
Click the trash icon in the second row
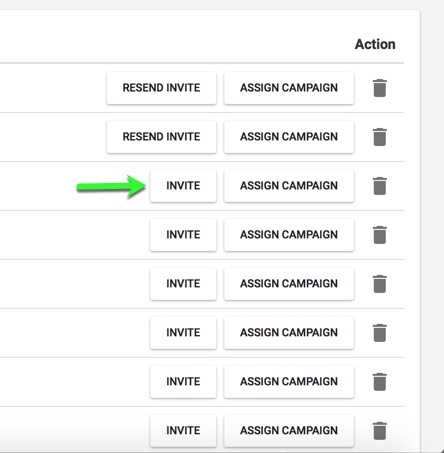[380, 137]
